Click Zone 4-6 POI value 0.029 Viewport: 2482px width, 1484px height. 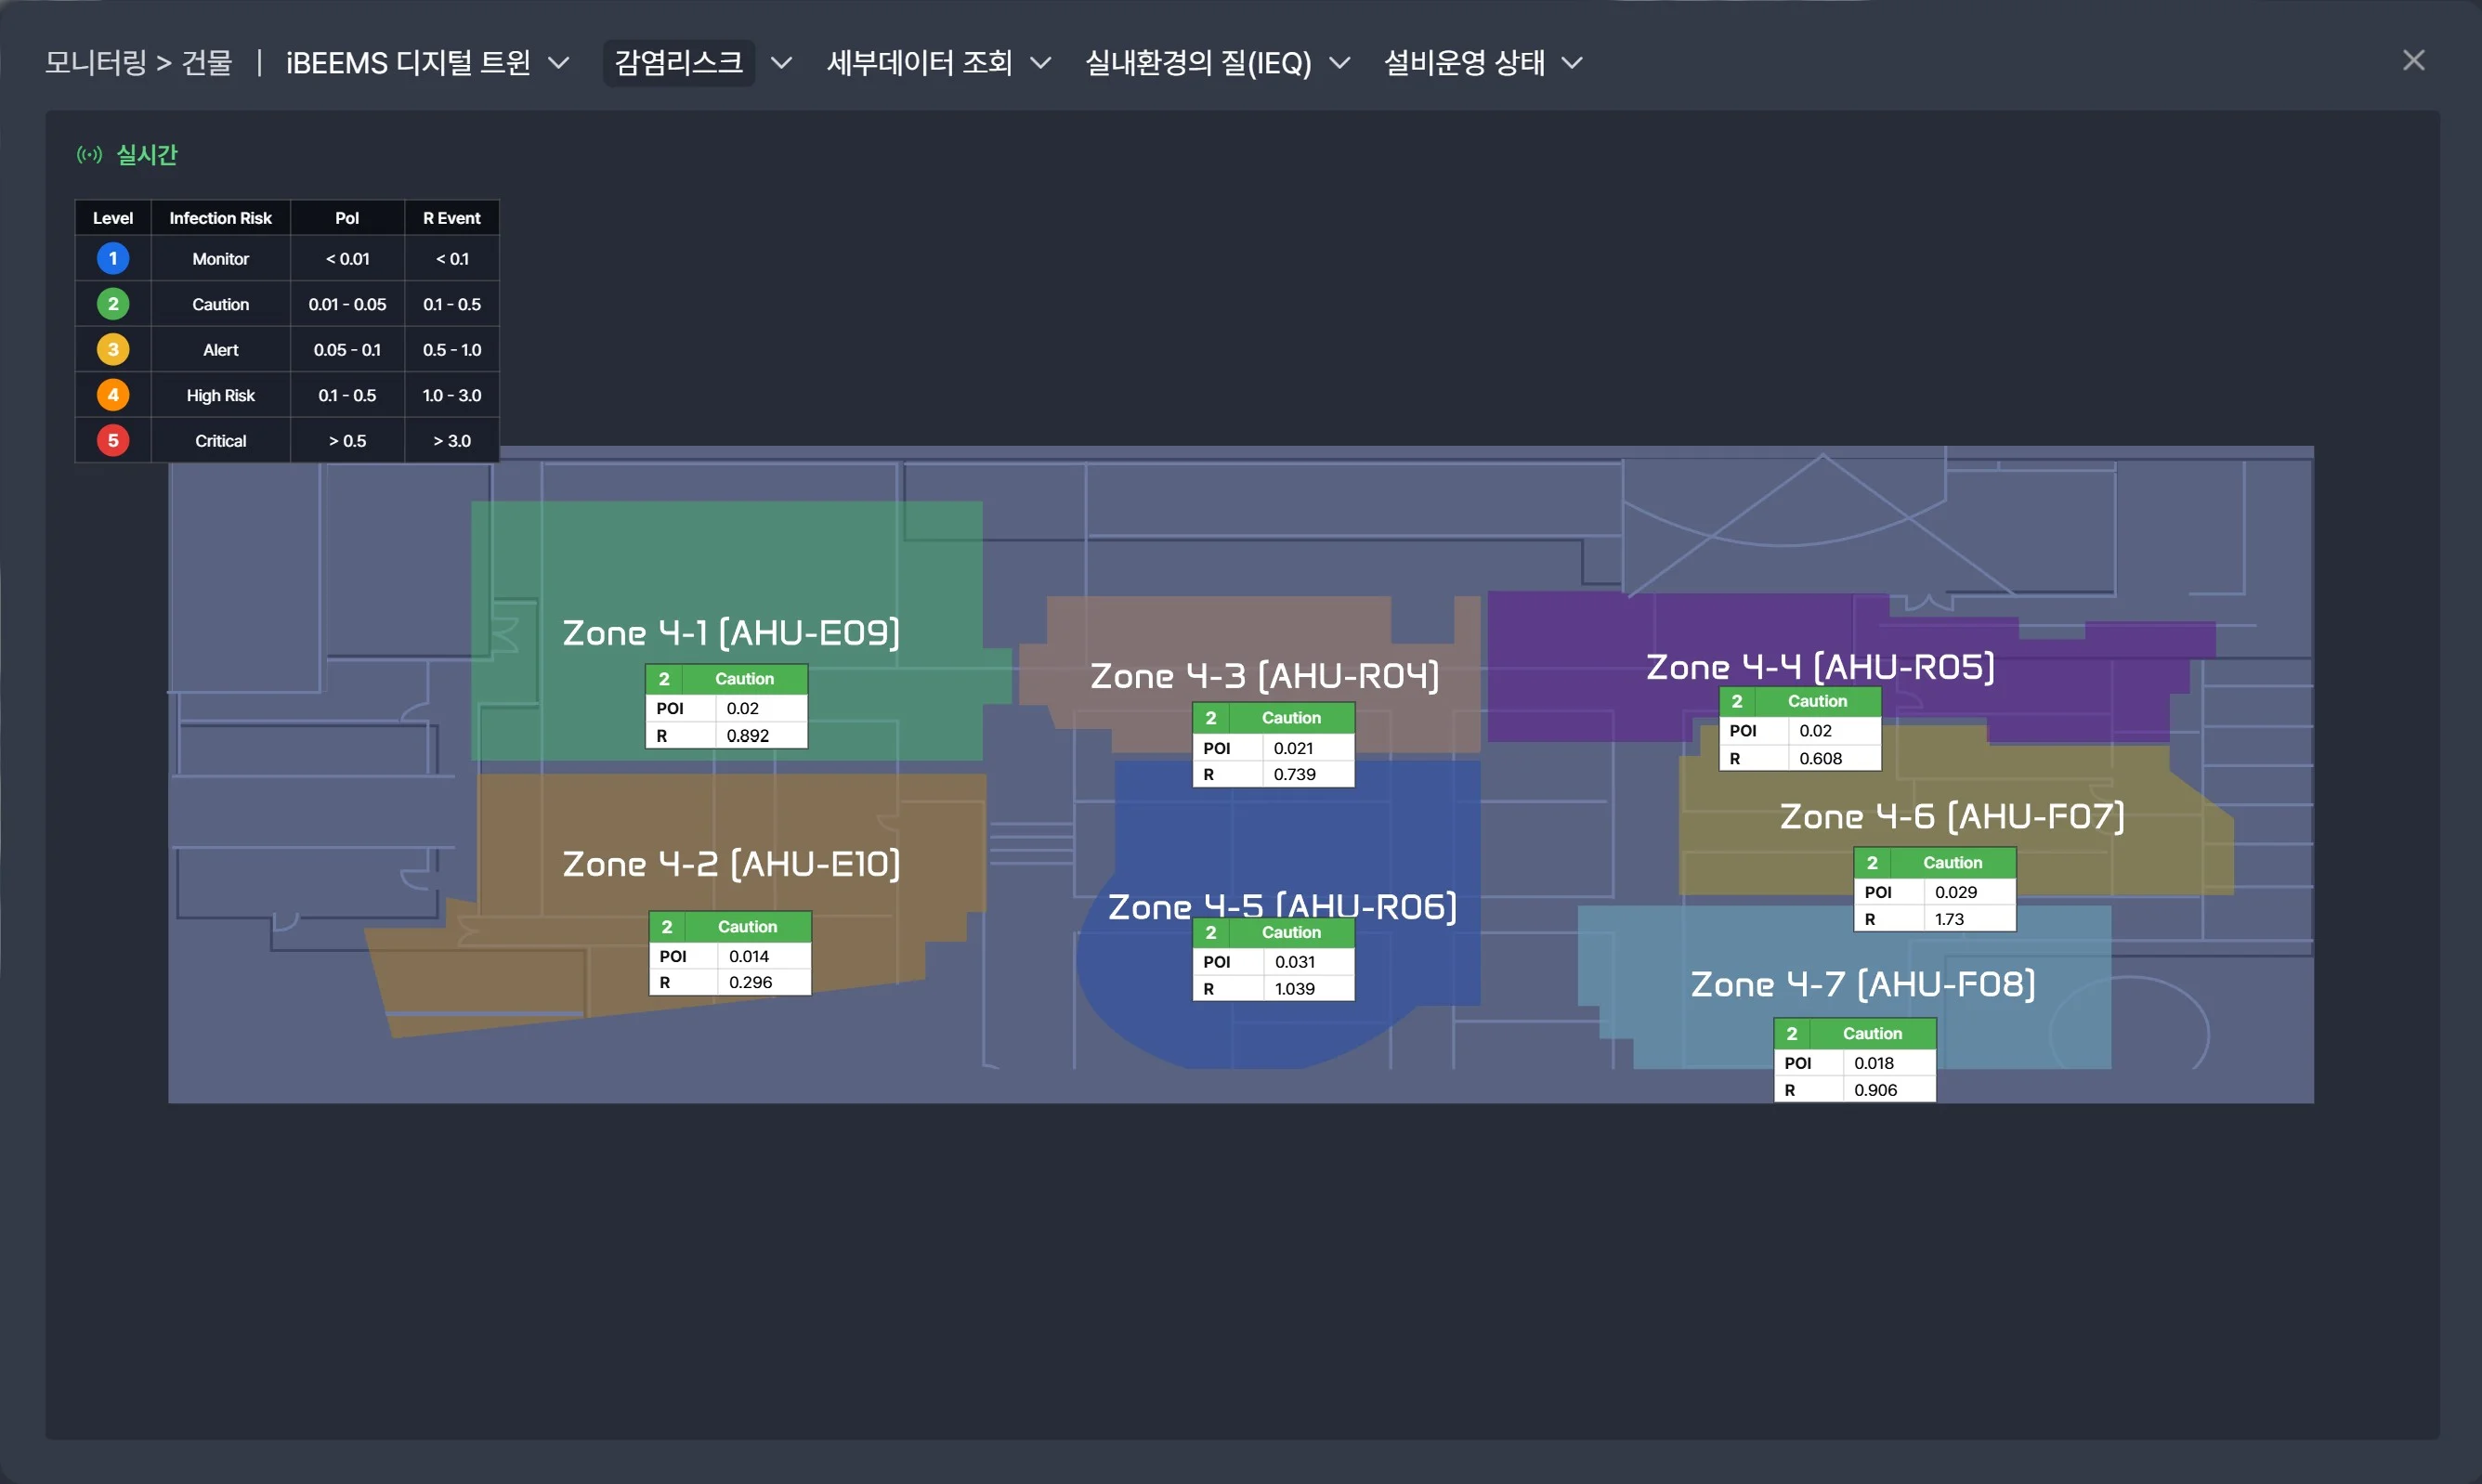coord(1956,892)
